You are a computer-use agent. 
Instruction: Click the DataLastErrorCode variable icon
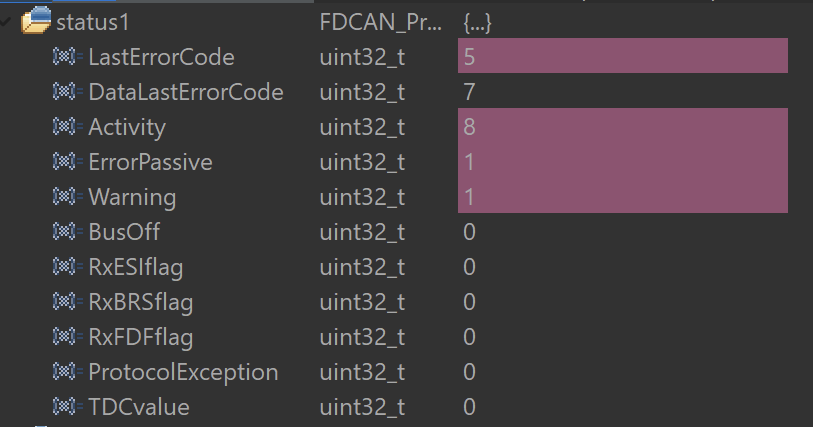(x=65, y=92)
